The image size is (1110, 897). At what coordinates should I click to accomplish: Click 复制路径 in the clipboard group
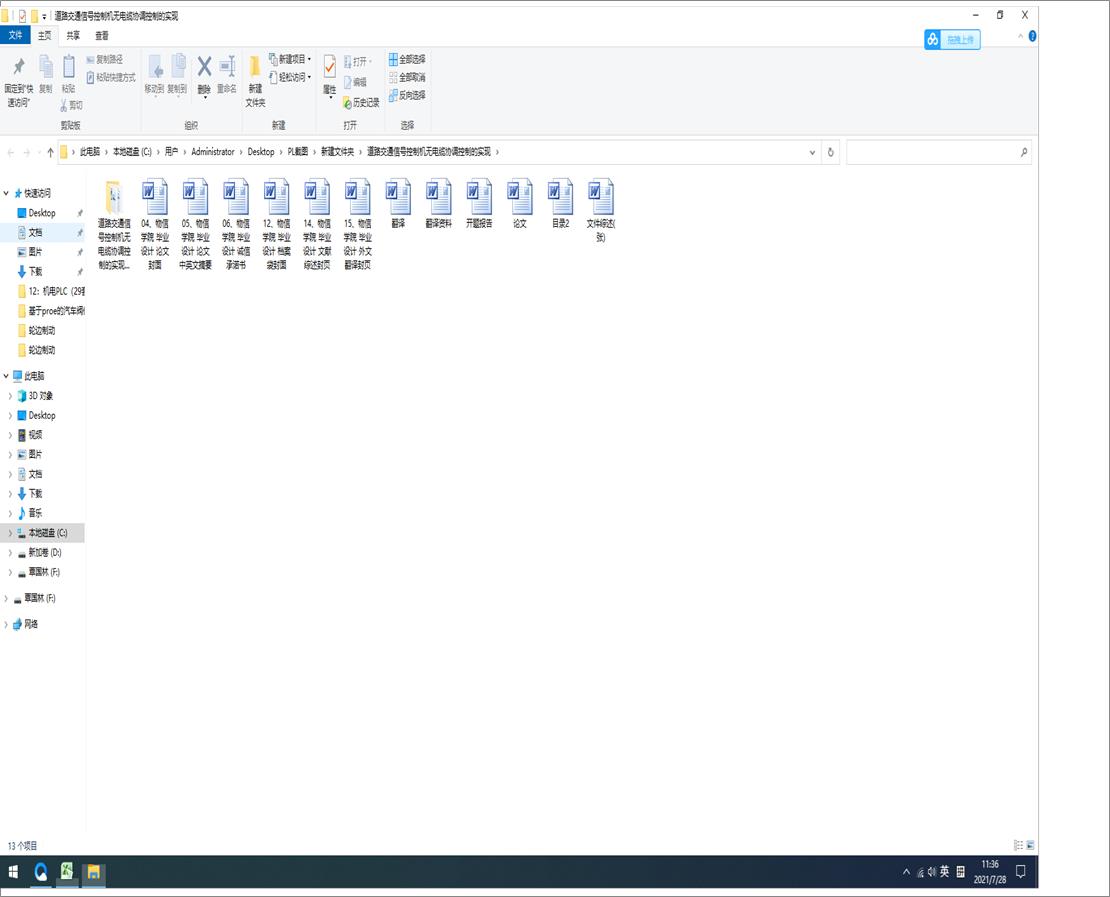[105, 59]
